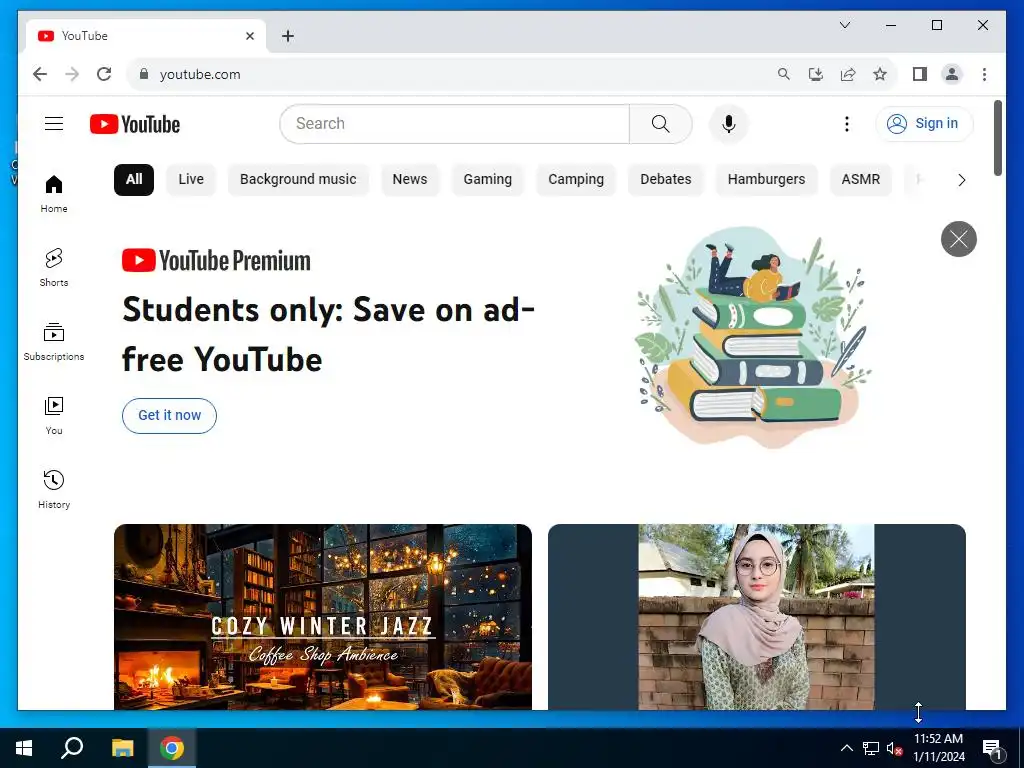Select the Live category chip

pyautogui.click(x=191, y=180)
